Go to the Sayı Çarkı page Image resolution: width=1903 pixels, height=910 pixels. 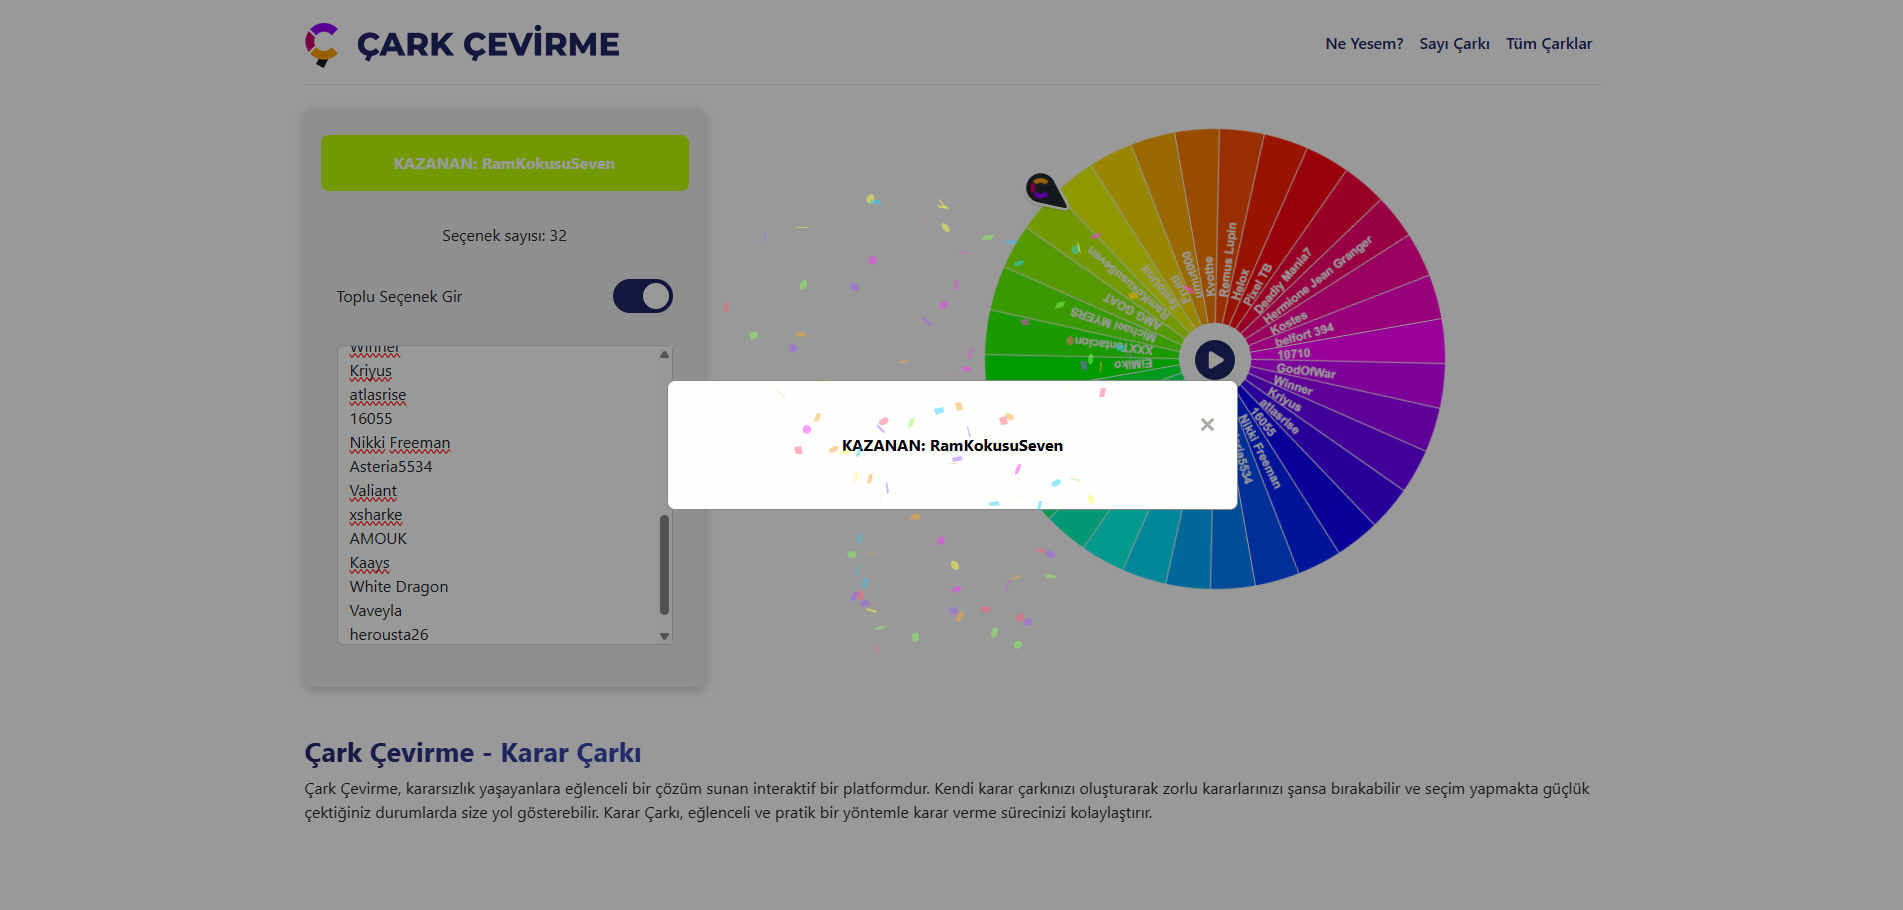(1454, 44)
